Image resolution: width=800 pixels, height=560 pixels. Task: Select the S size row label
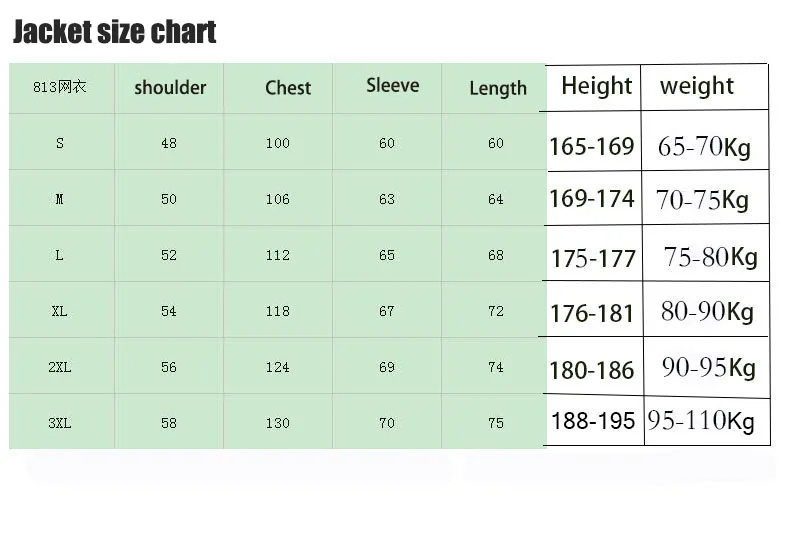coord(60,143)
